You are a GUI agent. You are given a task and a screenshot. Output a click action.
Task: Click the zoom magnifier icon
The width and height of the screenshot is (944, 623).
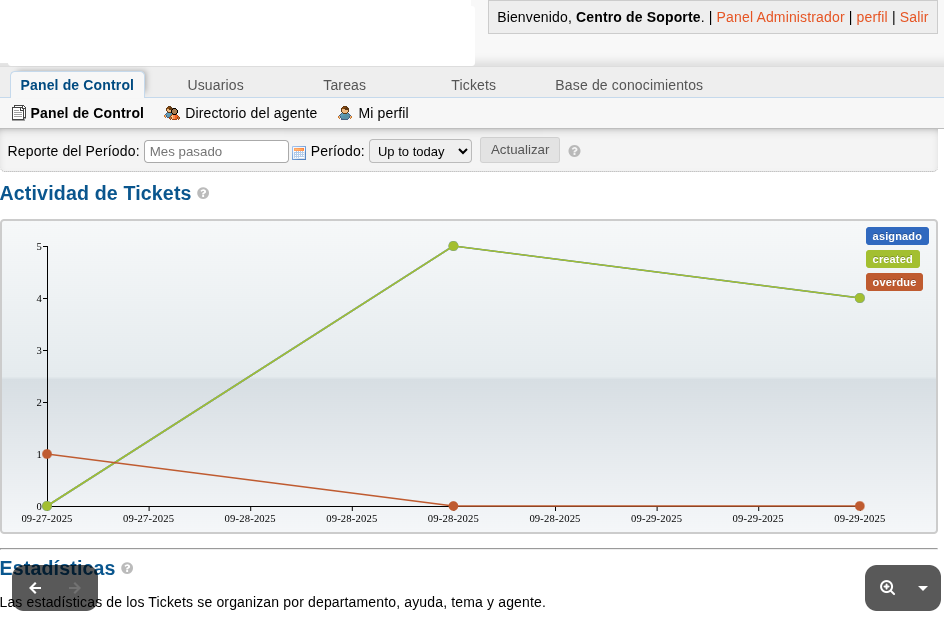[x=887, y=588]
